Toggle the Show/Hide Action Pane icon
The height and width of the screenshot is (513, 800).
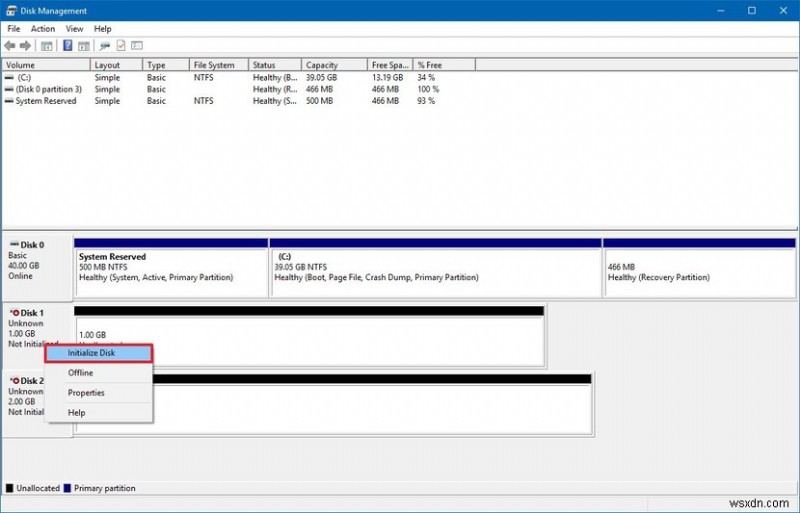(x=84, y=46)
